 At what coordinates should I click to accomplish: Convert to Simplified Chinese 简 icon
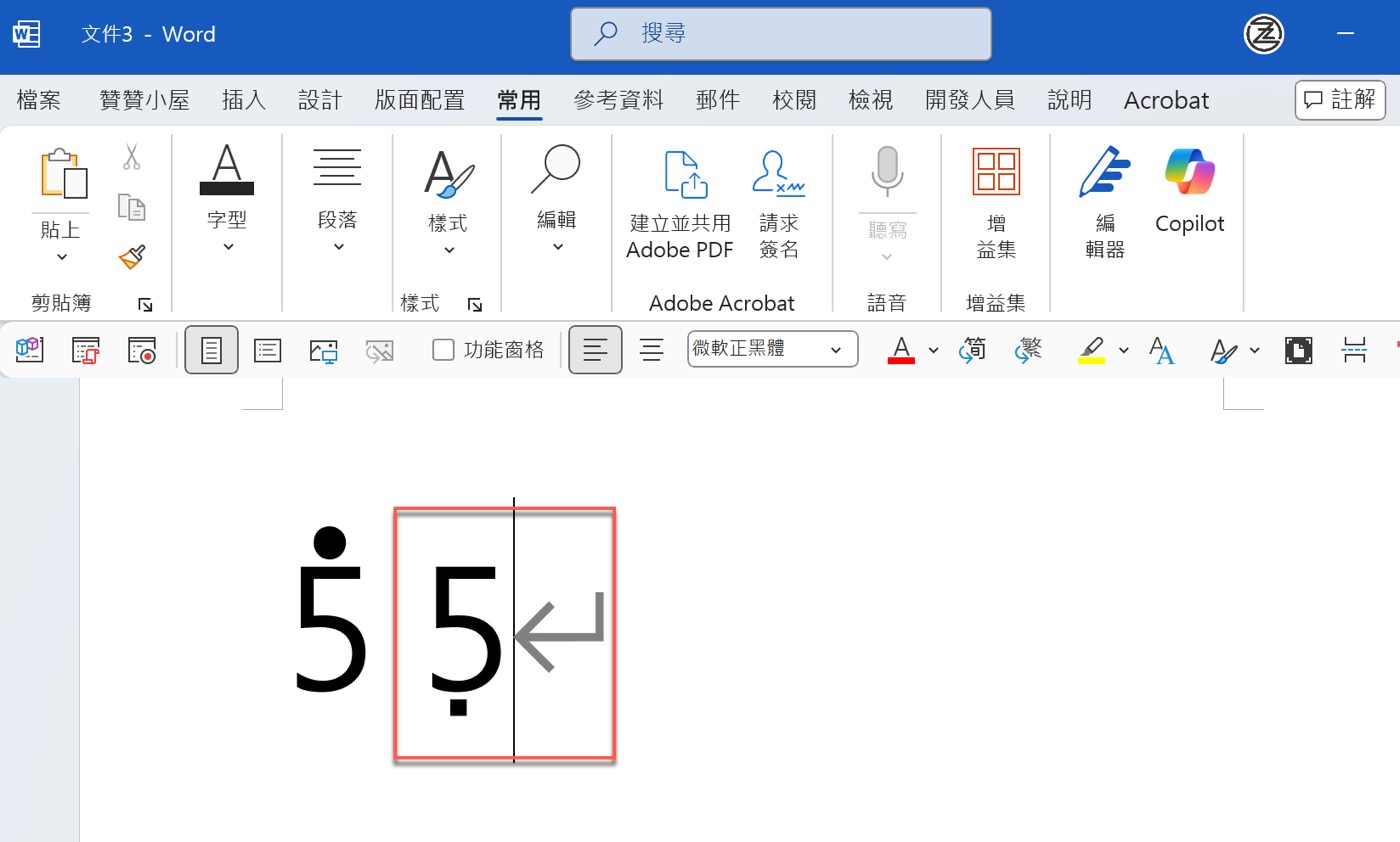[972, 349]
